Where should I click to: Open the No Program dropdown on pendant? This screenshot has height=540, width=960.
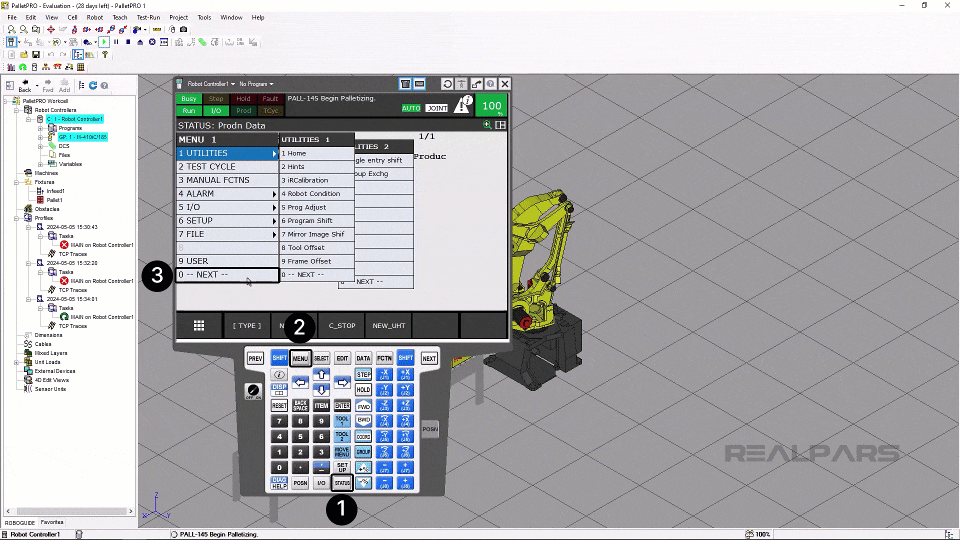tap(256, 84)
